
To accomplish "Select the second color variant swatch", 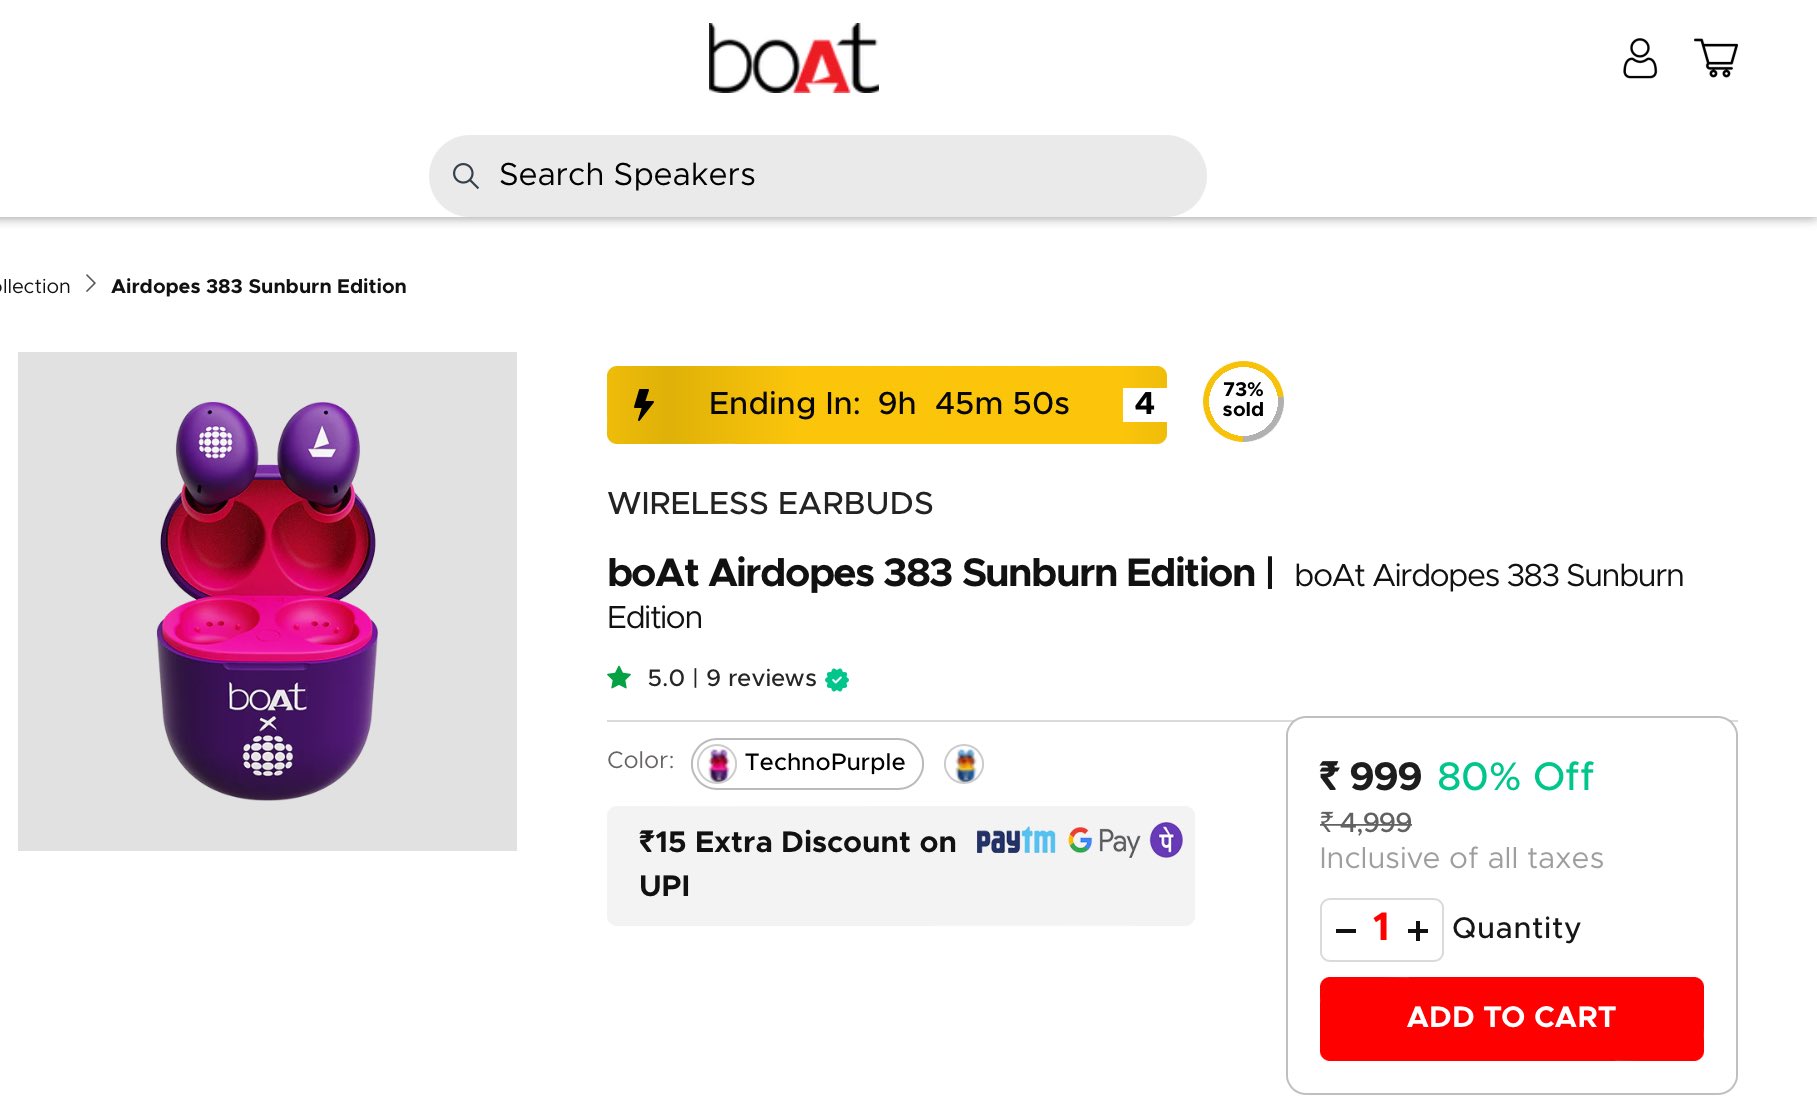I will point(964,764).
